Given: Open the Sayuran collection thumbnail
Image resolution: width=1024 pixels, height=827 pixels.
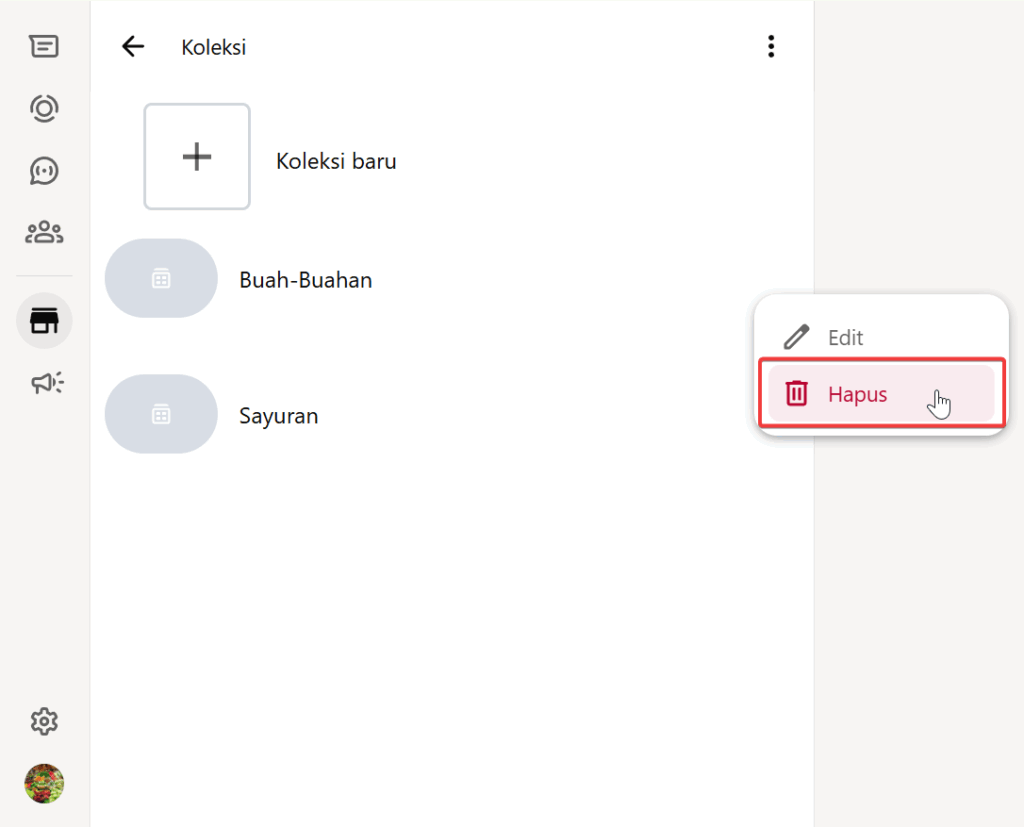Looking at the screenshot, I should (x=161, y=414).
